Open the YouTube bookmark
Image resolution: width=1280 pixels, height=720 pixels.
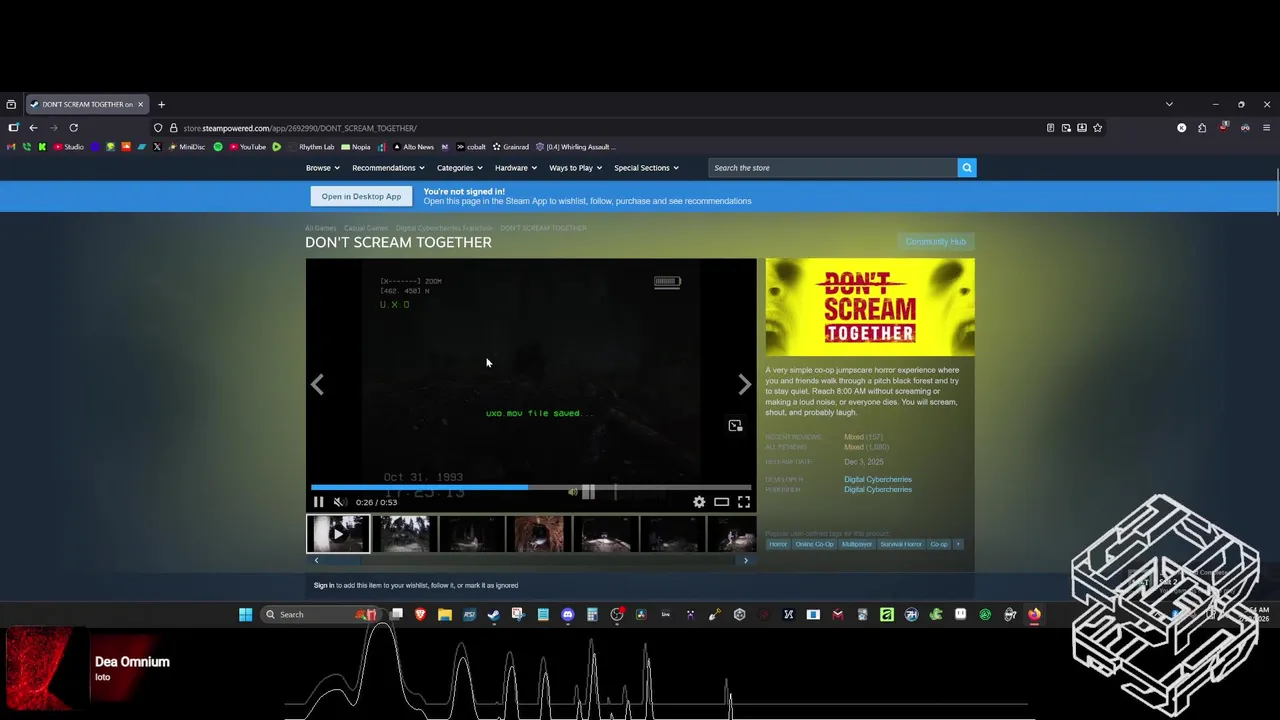point(247,147)
